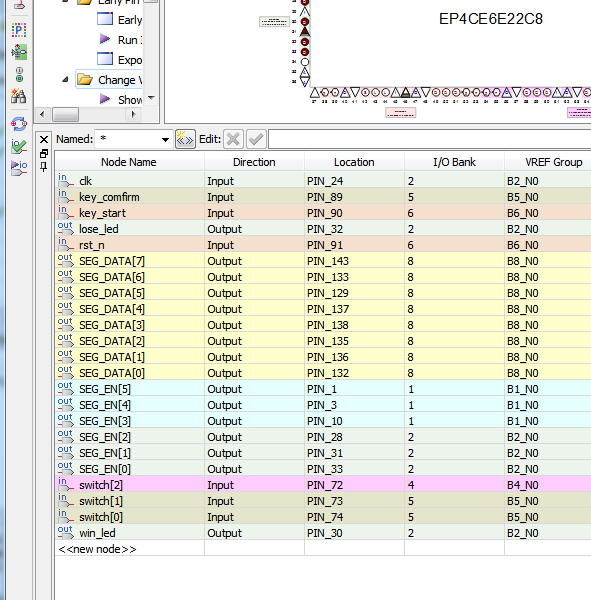Screen dimensions: 591x600
Task: Sort by the Location column header
Action: [x=354, y=162]
